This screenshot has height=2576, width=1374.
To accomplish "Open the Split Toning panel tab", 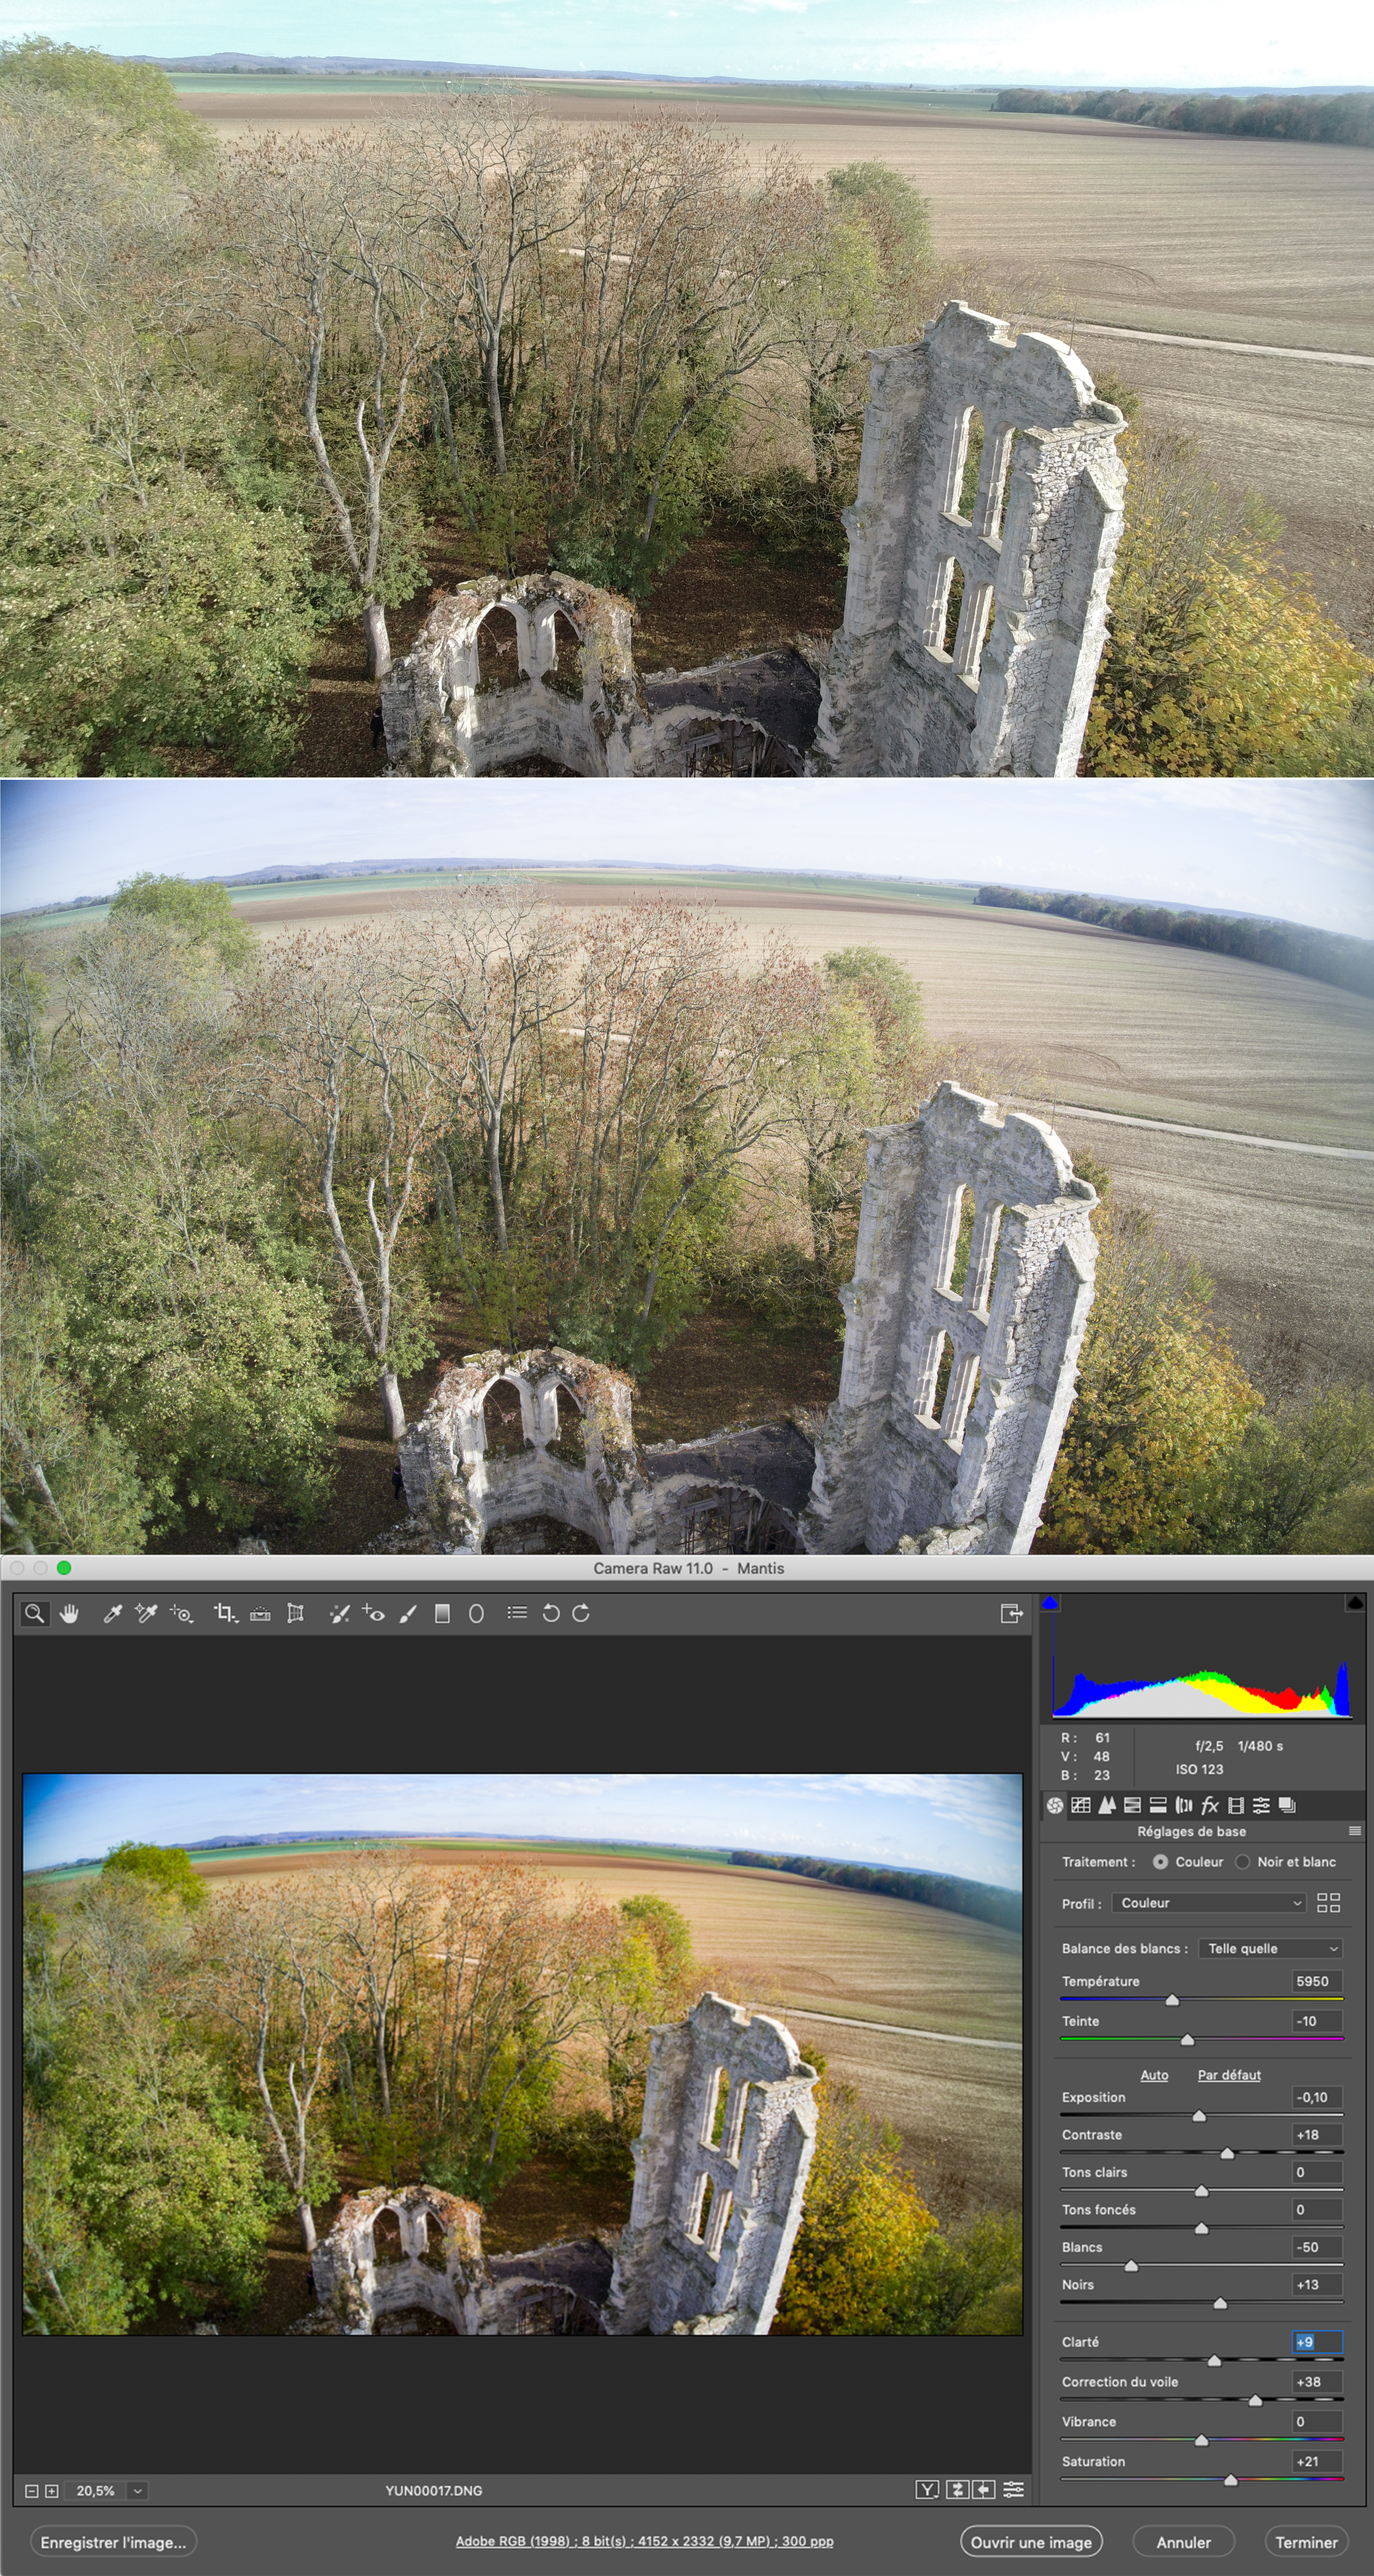I will 1158,1805.
